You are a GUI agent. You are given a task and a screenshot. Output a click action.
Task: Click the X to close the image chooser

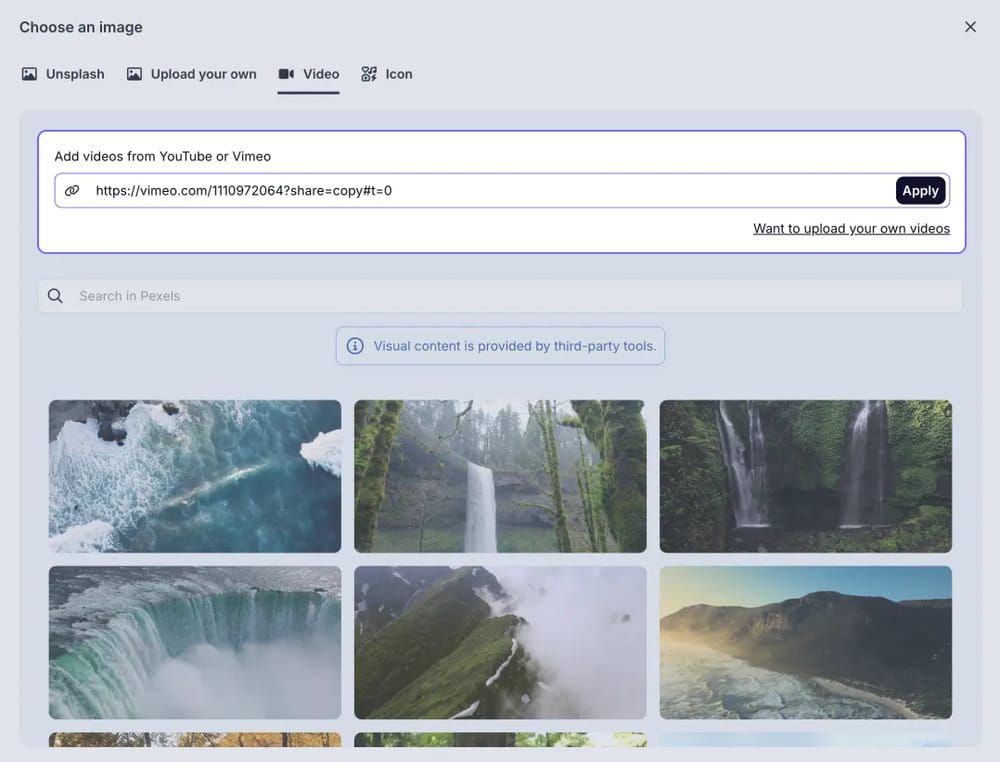(970, 27)
